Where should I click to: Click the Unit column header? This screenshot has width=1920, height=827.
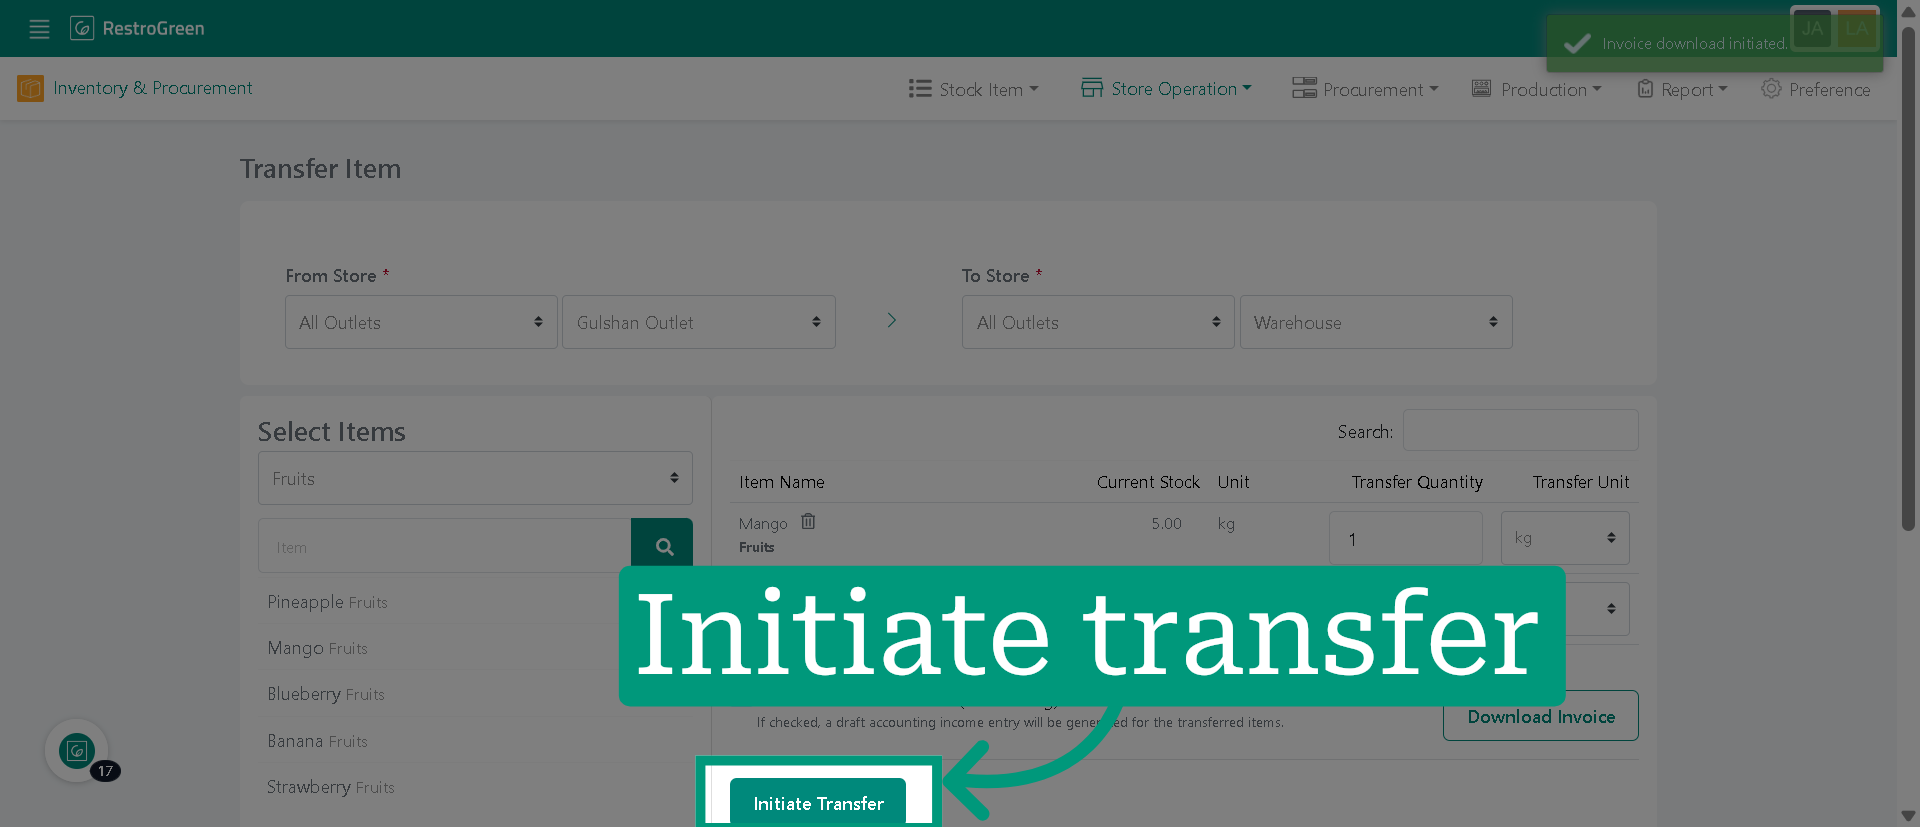coord(1233,482)
